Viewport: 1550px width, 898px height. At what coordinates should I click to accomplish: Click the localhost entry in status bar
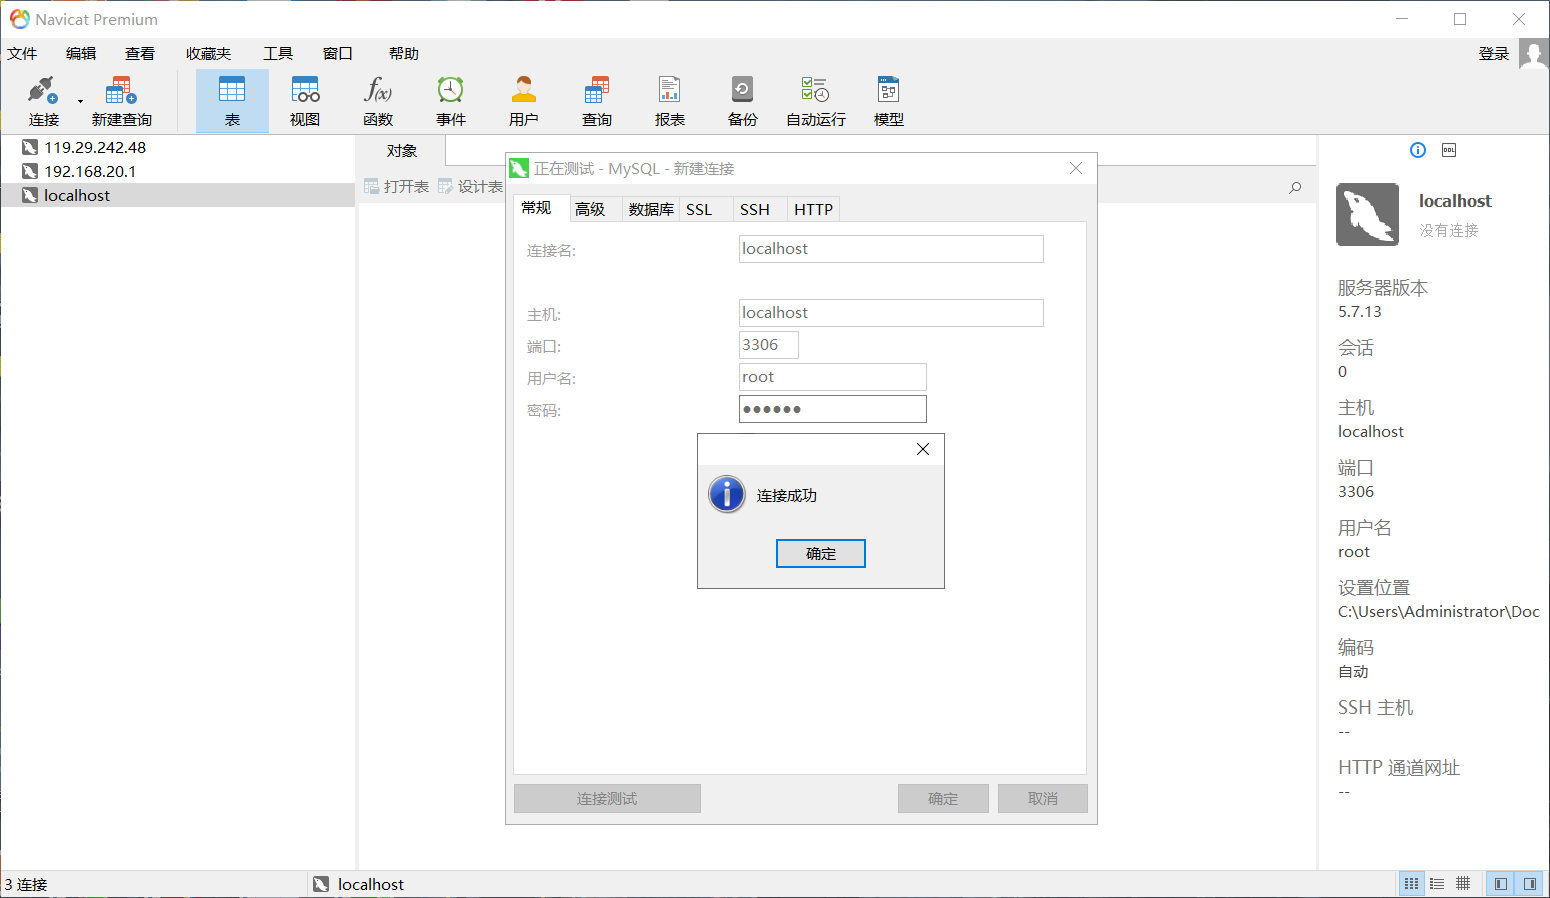pos(359,884)
